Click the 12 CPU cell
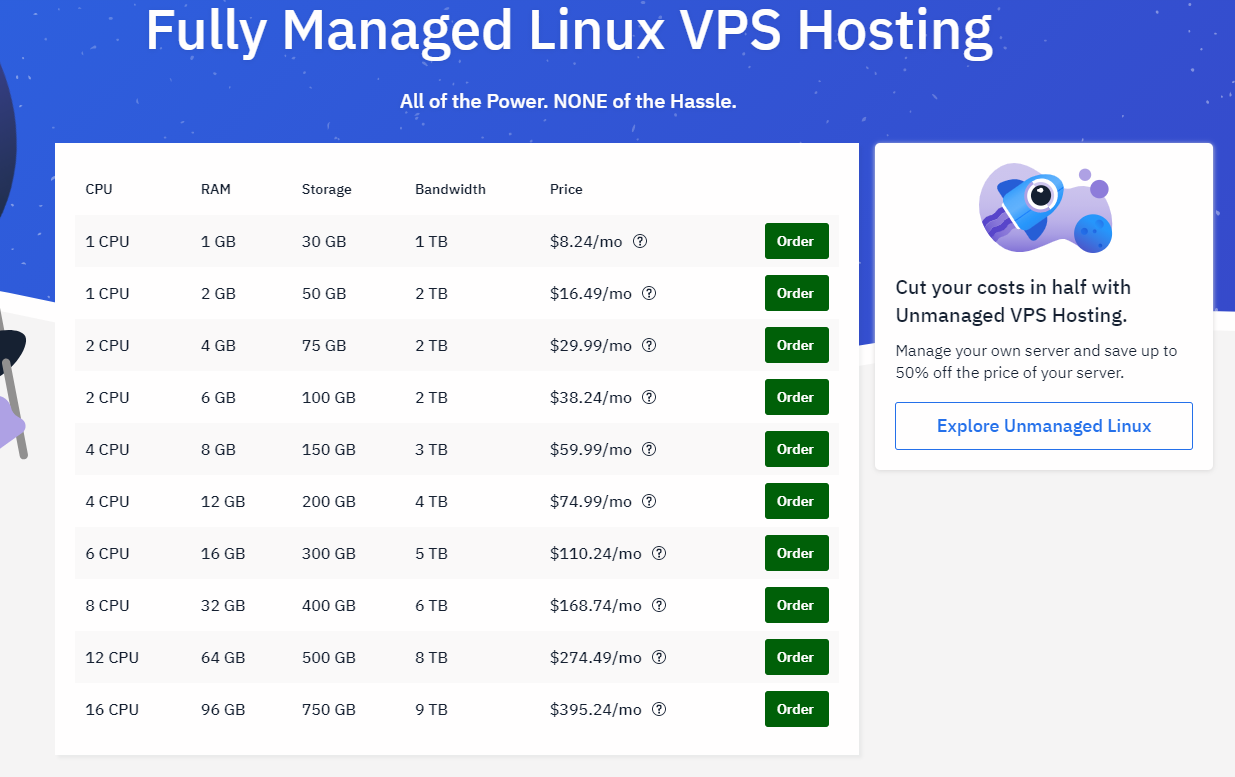The image size is (1235, 777). point(112,657)
